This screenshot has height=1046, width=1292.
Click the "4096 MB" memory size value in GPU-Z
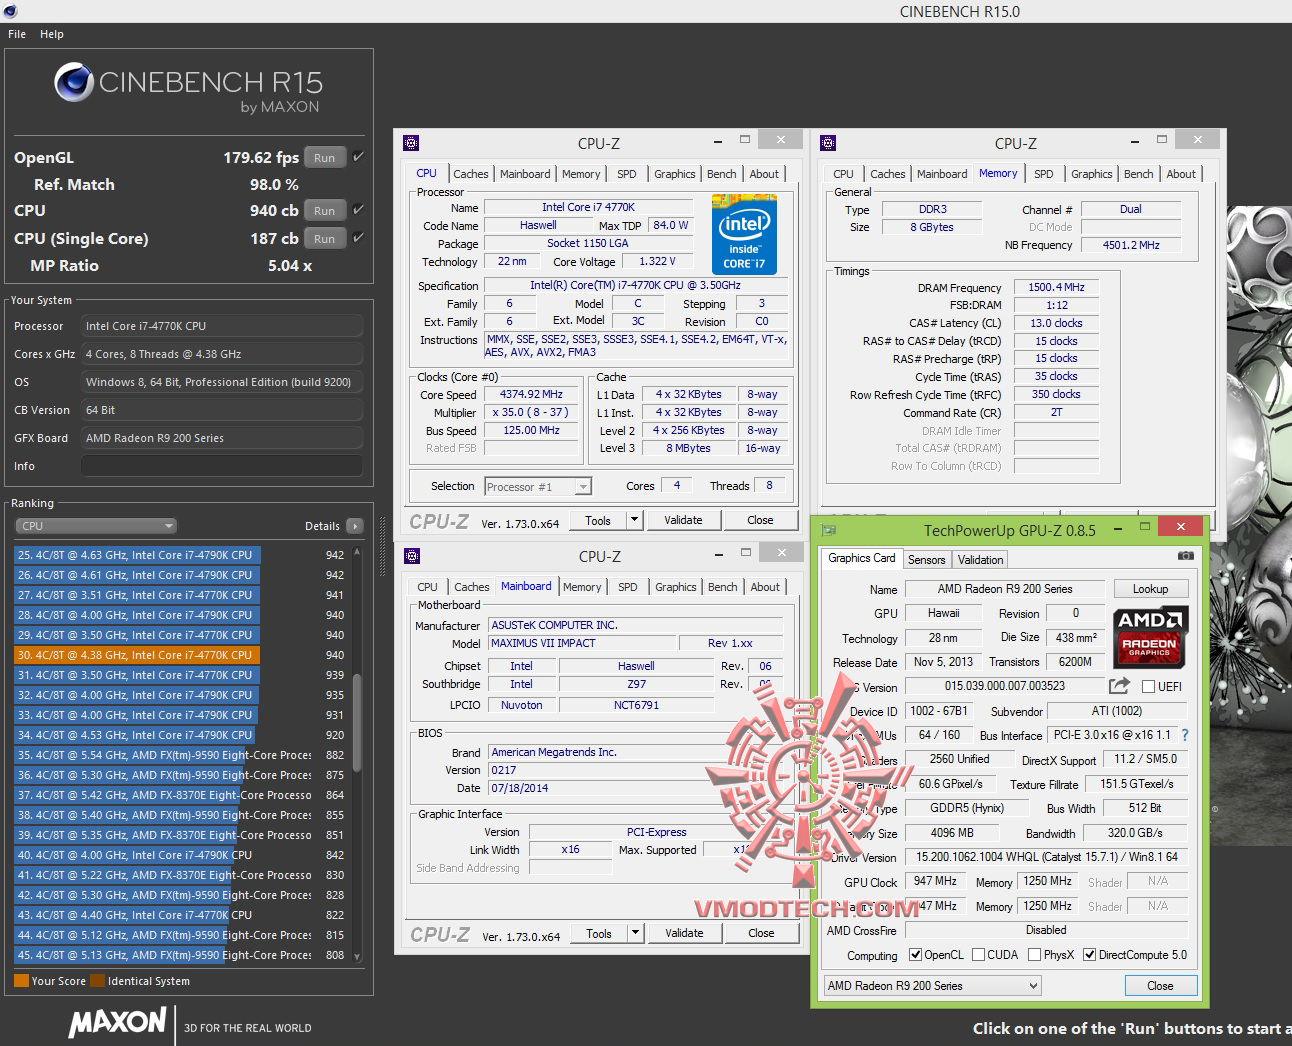coord(951,832)
